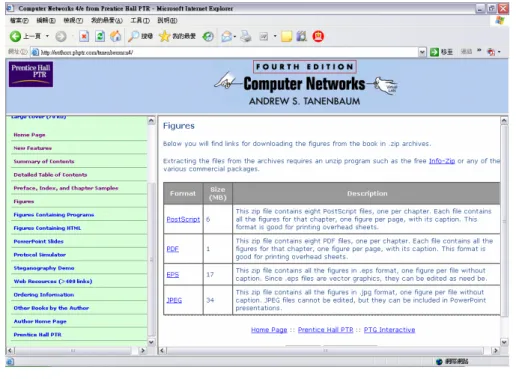
Task: Expand the Links toolbar chevron
Action: (x=479, y=51)
